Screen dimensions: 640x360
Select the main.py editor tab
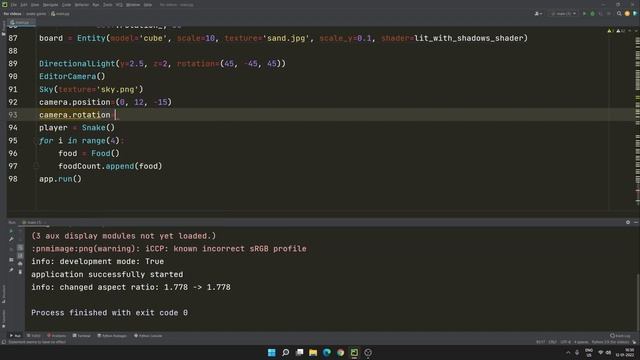coord(21,22)
